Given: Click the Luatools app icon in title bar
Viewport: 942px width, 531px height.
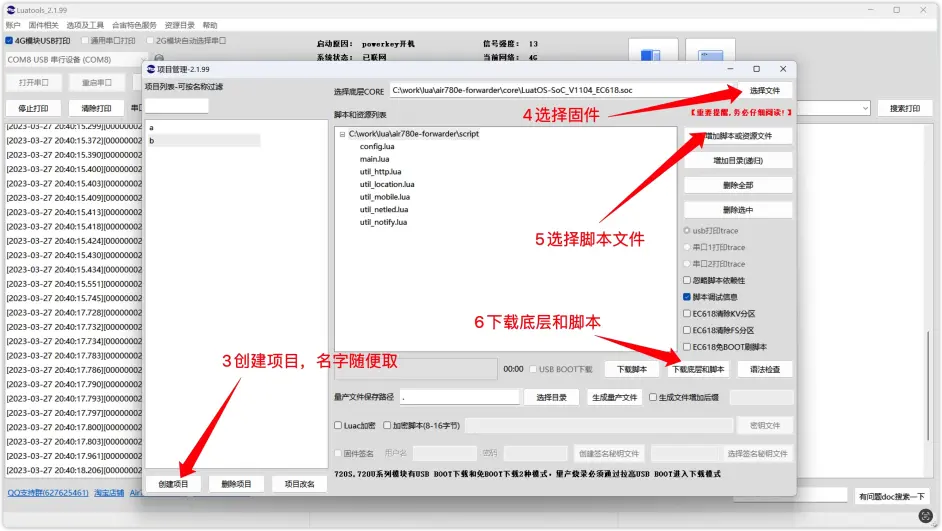Looking at the screenshot, I should [x=11, y=8].
